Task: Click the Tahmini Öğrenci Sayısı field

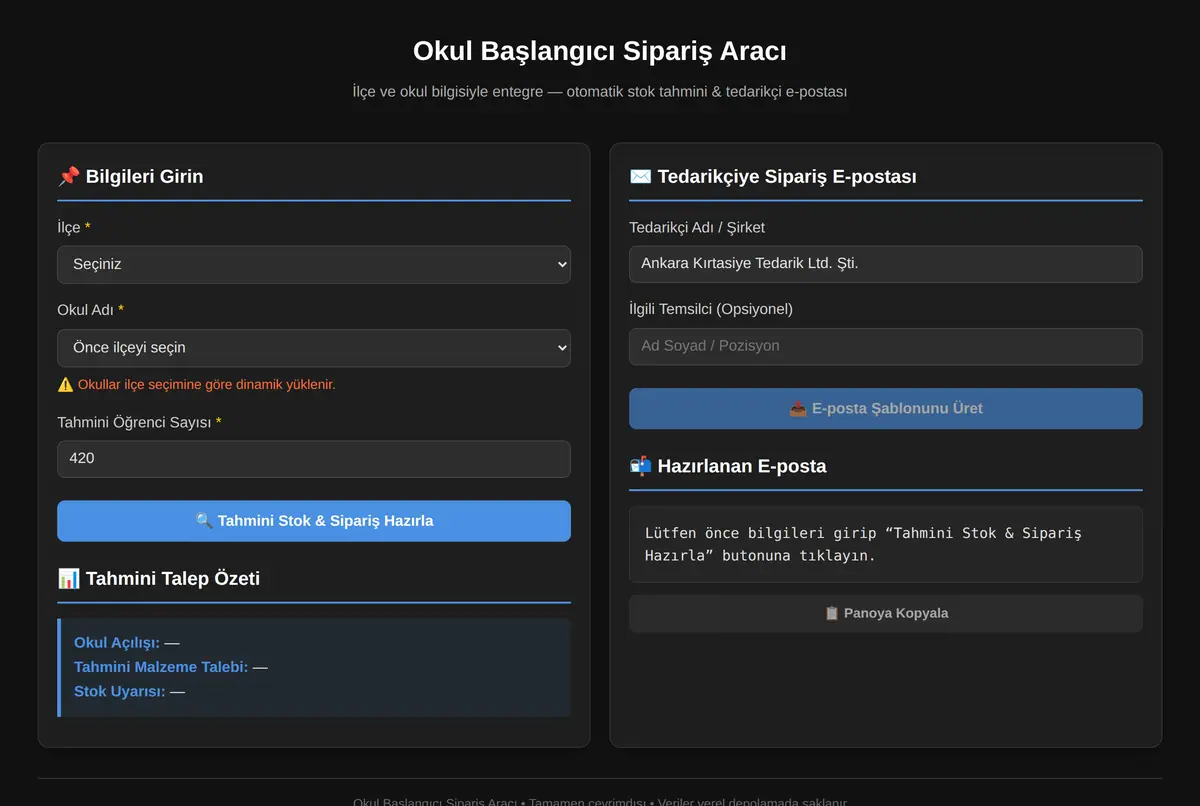Action: click(x=314, y=459)
